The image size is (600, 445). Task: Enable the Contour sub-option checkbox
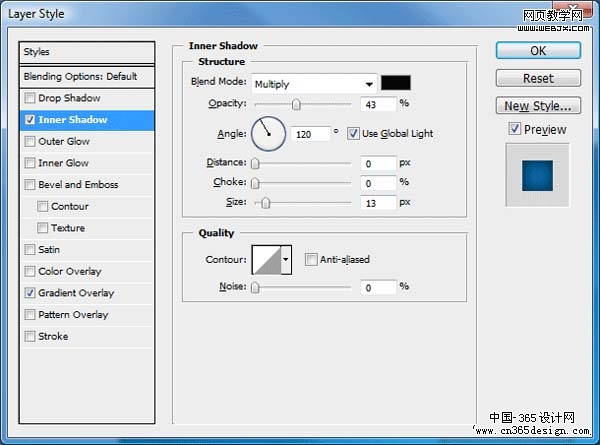(x=42, y=206)
